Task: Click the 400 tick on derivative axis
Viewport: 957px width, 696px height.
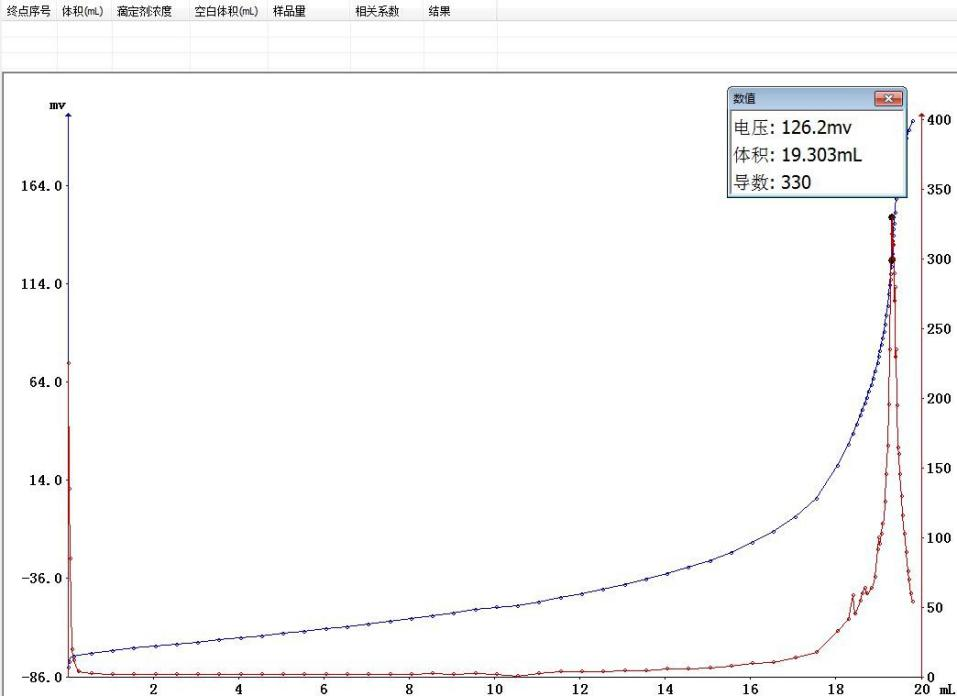Action: click(938, 120)
